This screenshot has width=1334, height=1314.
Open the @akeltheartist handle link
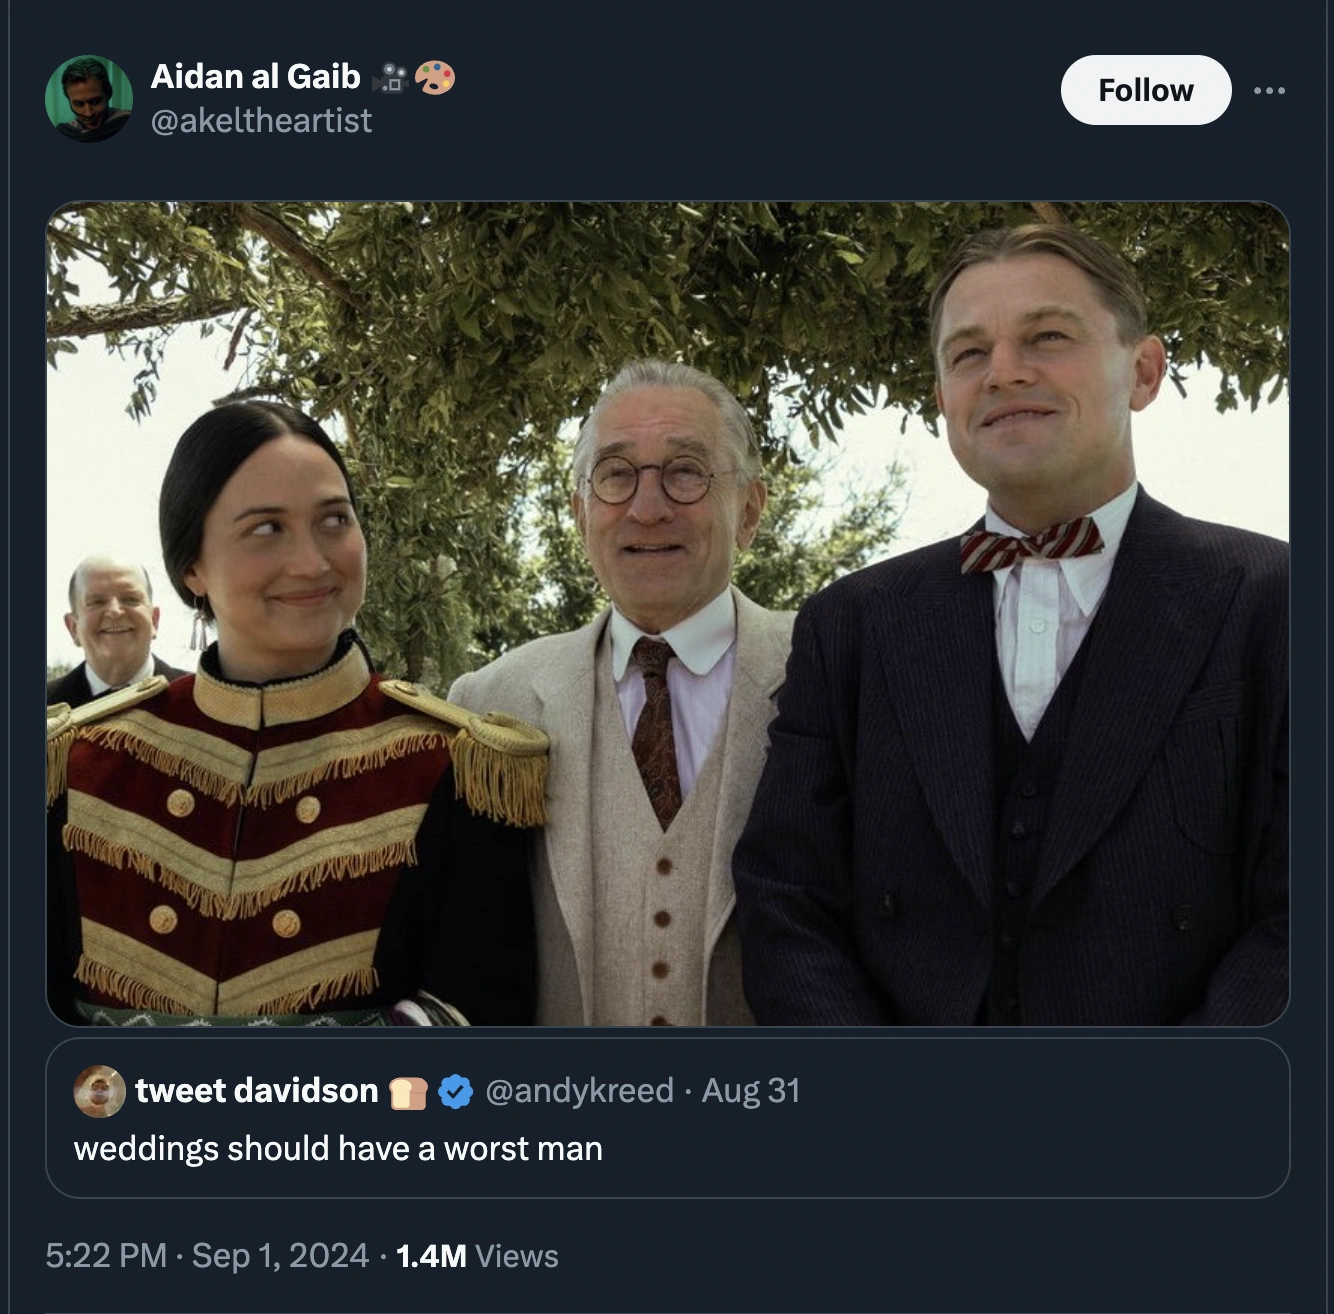pyautogui.click(x=261, y=120)
